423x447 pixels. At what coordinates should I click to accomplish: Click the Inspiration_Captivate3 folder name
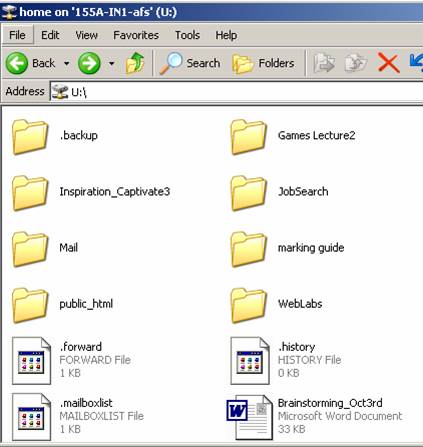click(x=115, y=192)
